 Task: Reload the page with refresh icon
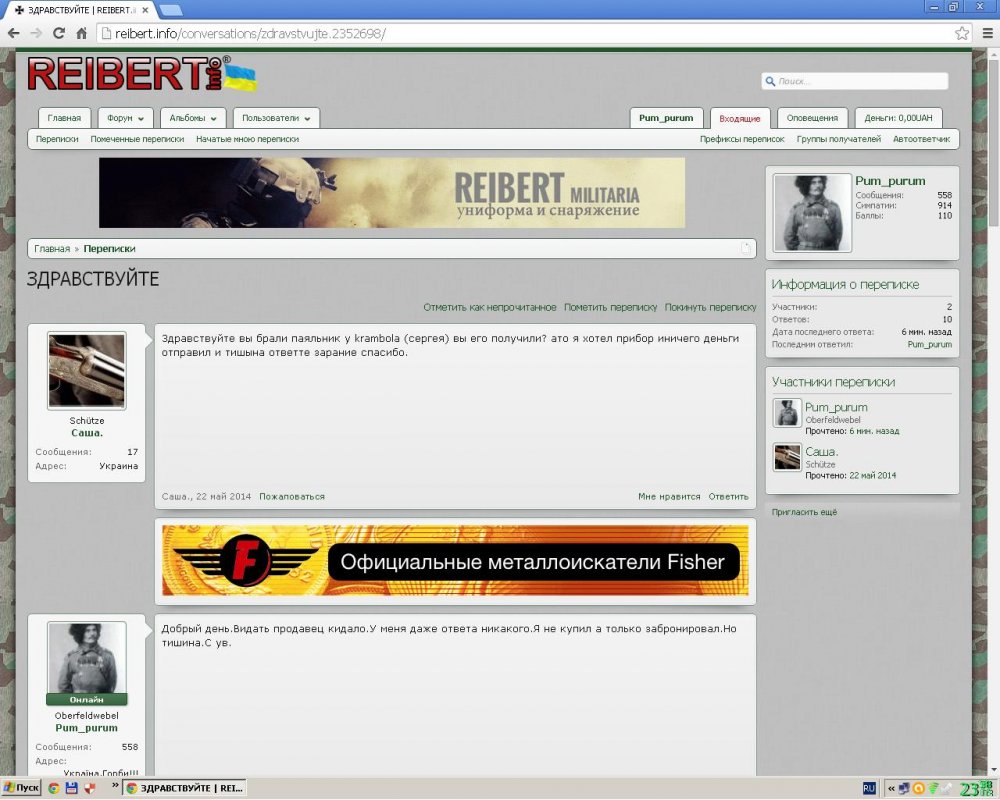pos(59,33)
